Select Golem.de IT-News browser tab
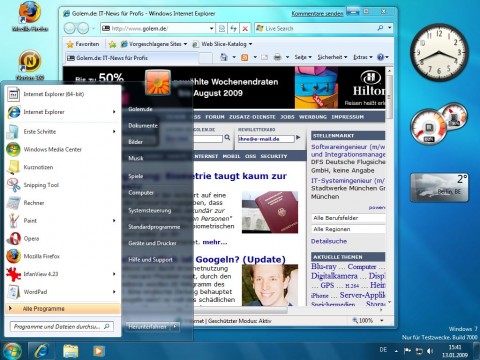The image size is (480, 360). point(132,58)
